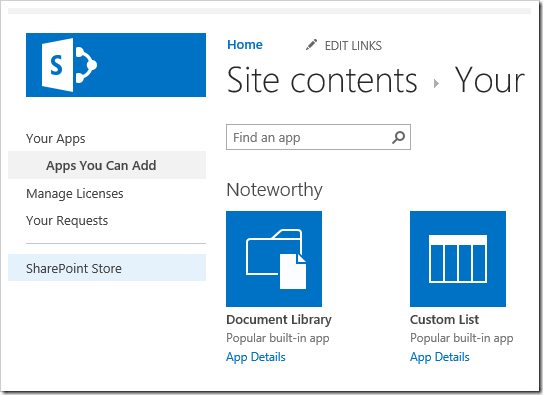This screenshot has width=543, height=395.
Task: Click the magnifying glass search icon
Action: coord(399,137)
